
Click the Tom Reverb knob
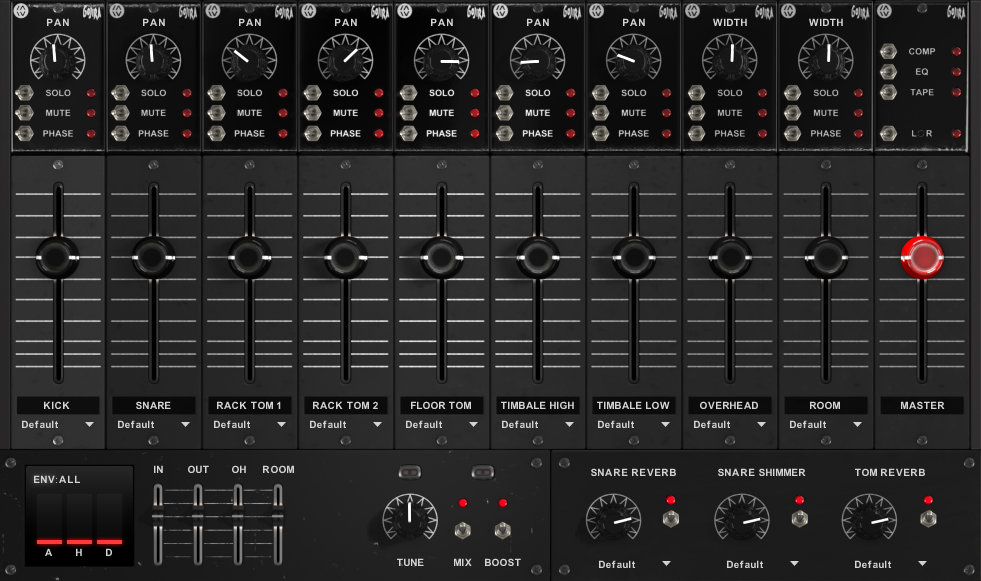[869, 519]
